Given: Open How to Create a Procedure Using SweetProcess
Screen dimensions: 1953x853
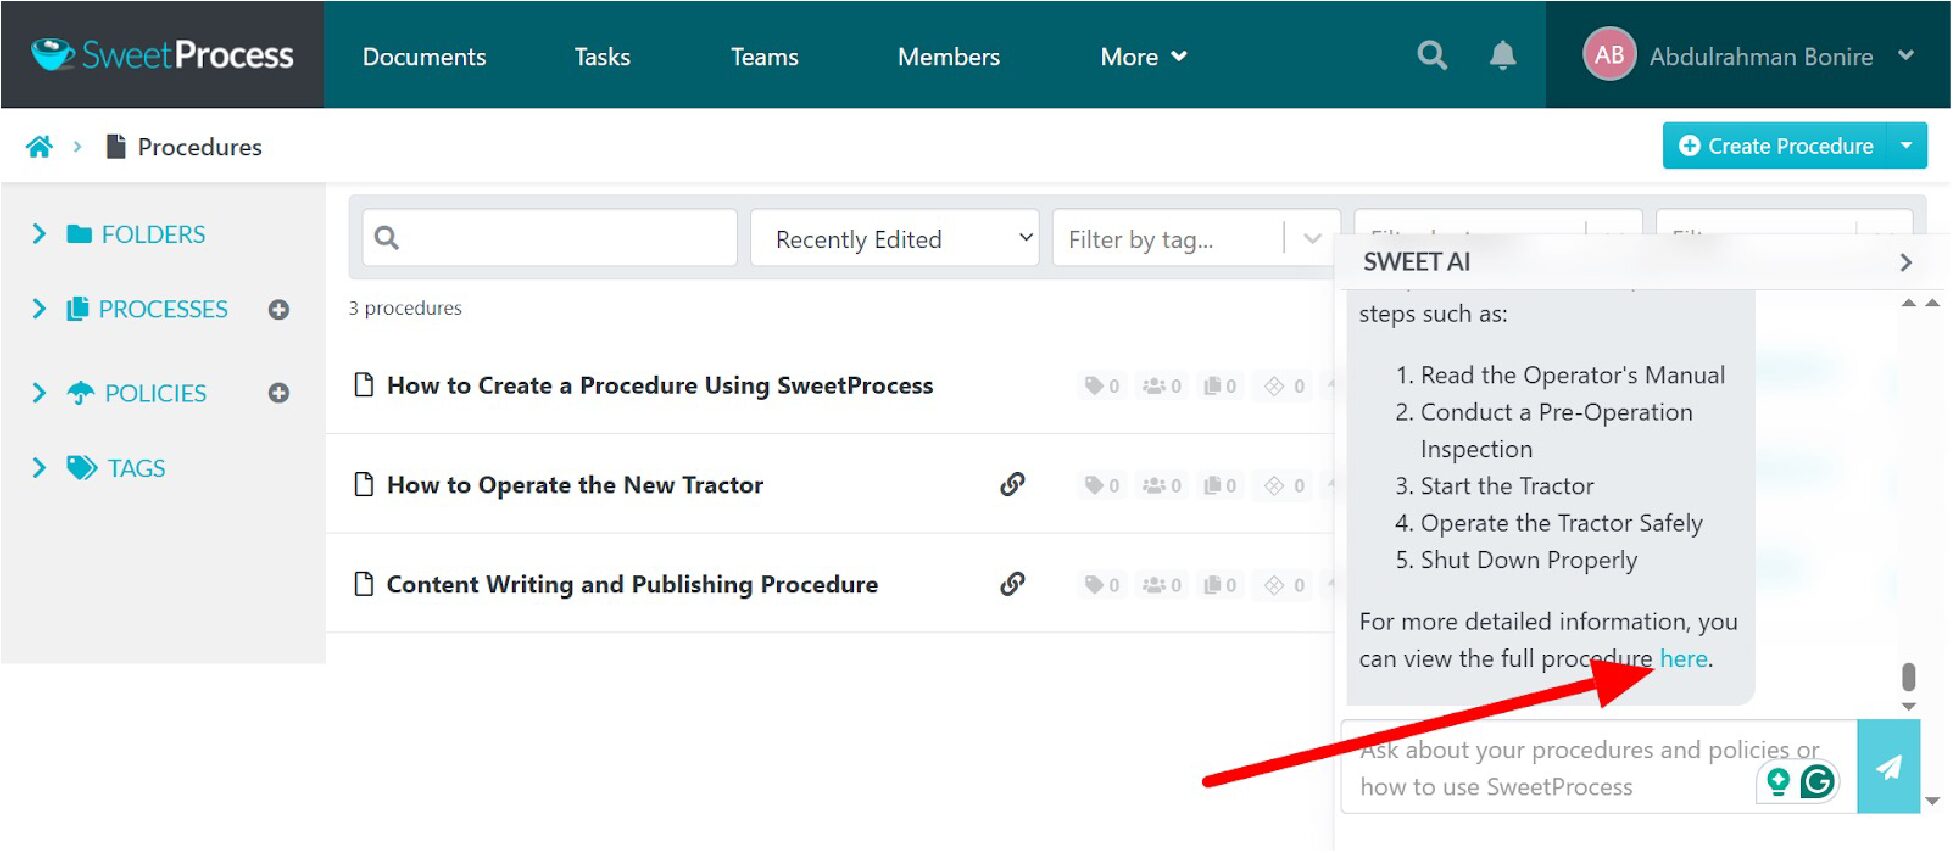Looking at the screenshot, I should (660, 386).
